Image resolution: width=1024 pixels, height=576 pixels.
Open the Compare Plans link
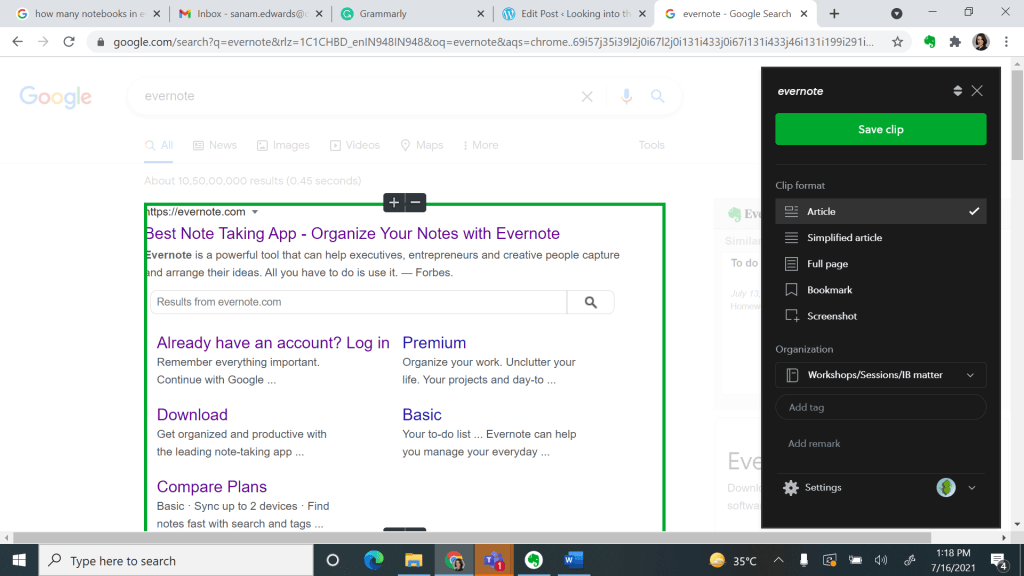212,487
